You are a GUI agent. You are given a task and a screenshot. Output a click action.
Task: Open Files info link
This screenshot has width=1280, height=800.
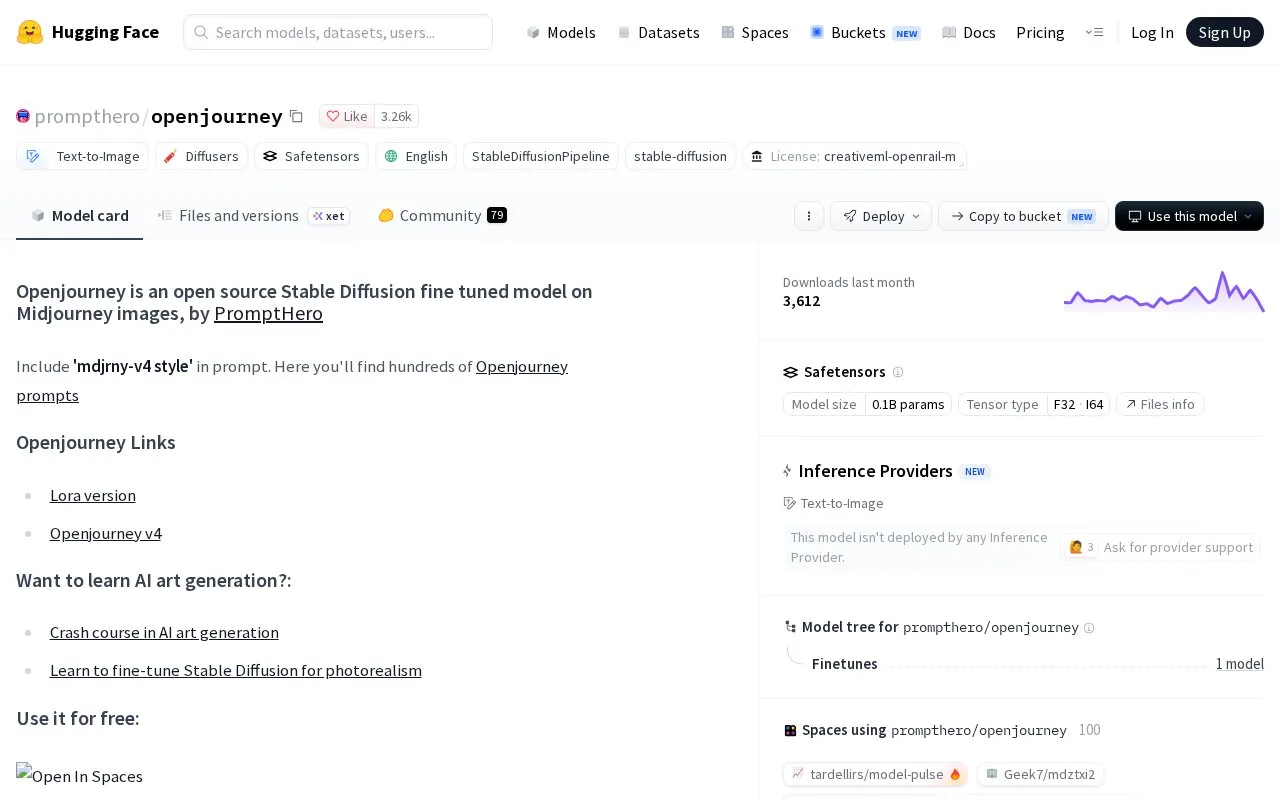point(1160,404)
